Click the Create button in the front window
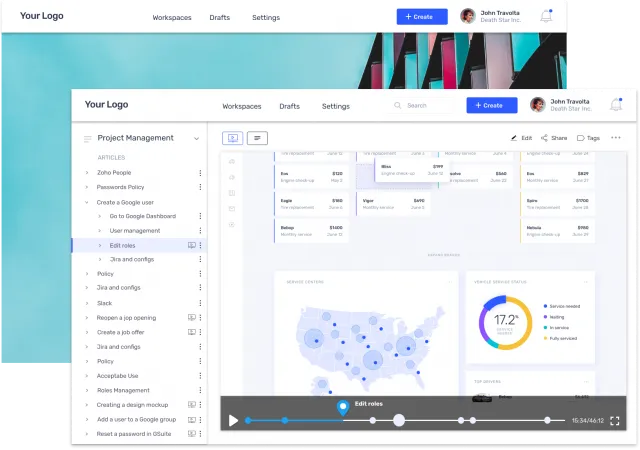 tap(492, 105)
